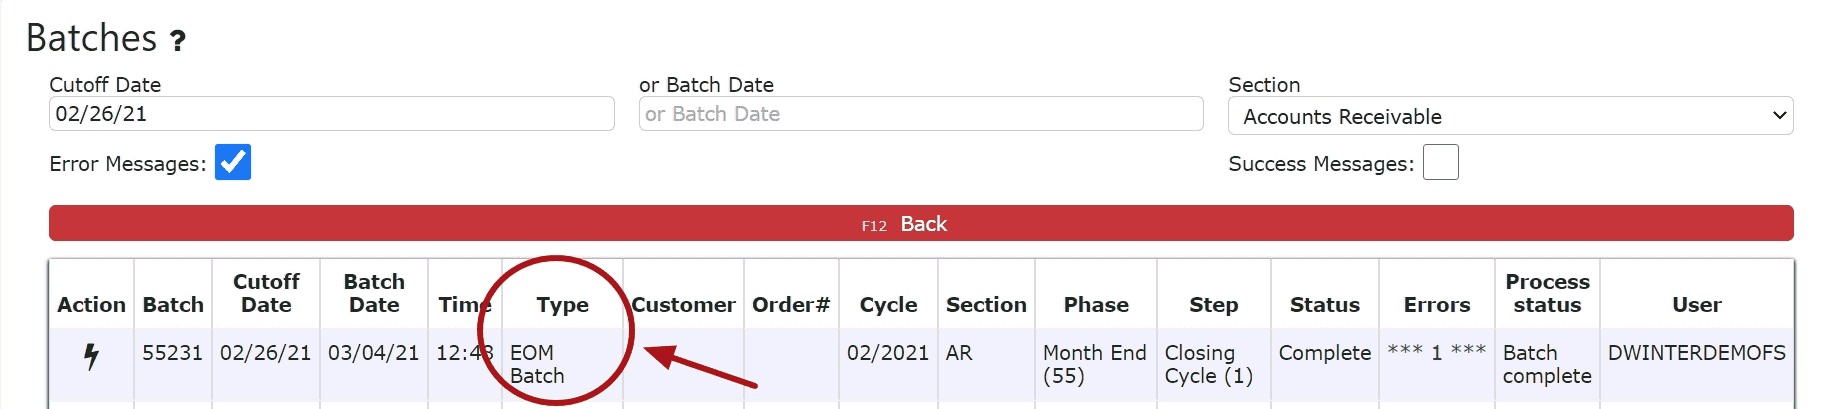1837x409 pixels.
Task: Click the lightning bolt action icon for batch 55231
Action: point(91,356)
